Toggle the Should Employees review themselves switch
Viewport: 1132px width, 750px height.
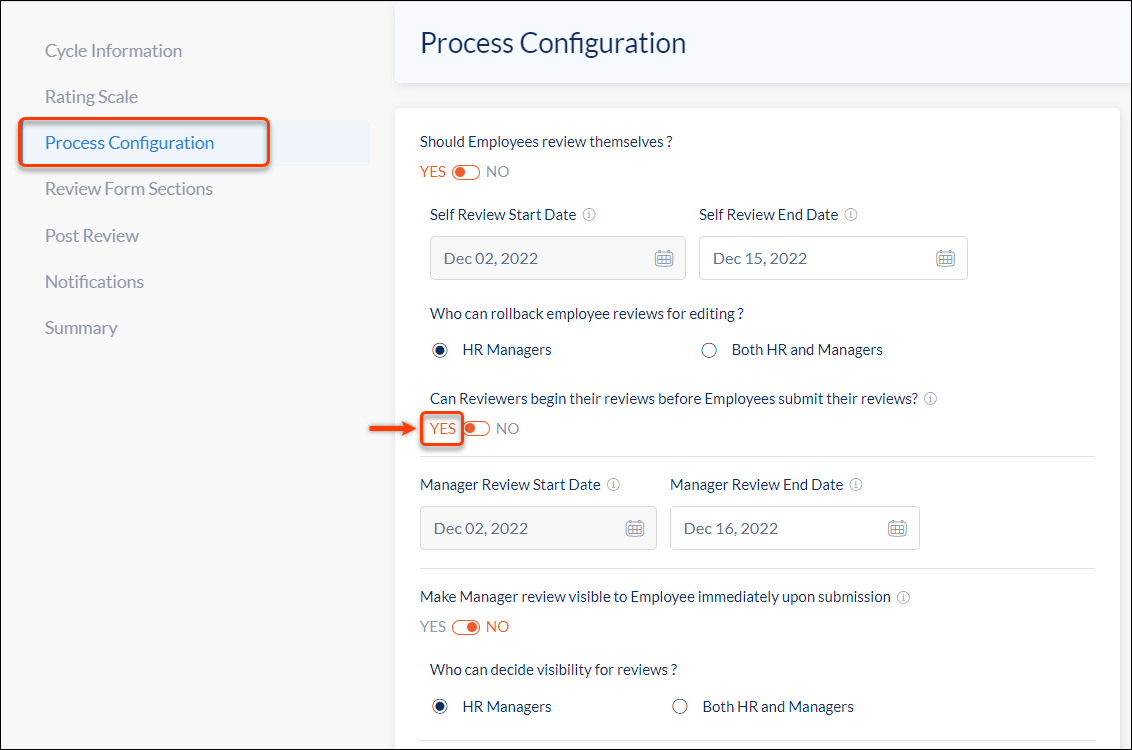click(x=466, y=172)
